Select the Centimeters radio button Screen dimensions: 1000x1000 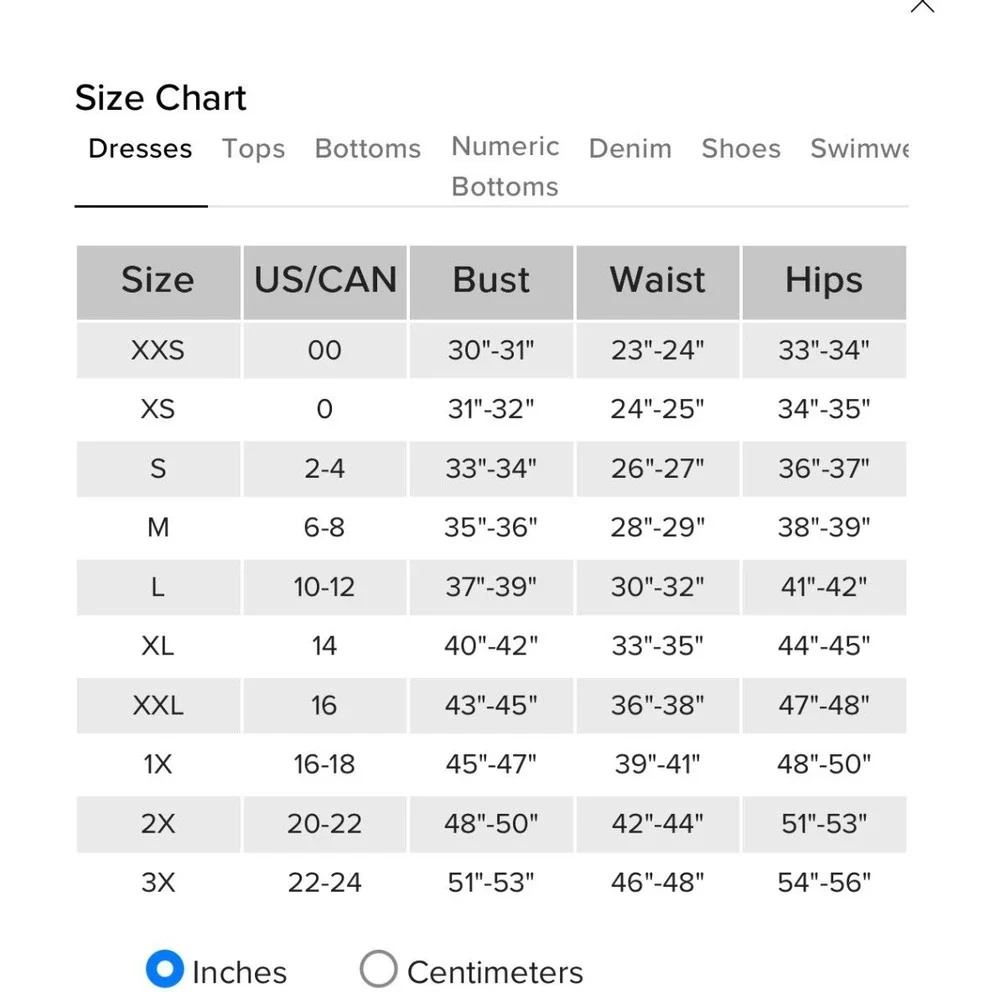point(378,969)
